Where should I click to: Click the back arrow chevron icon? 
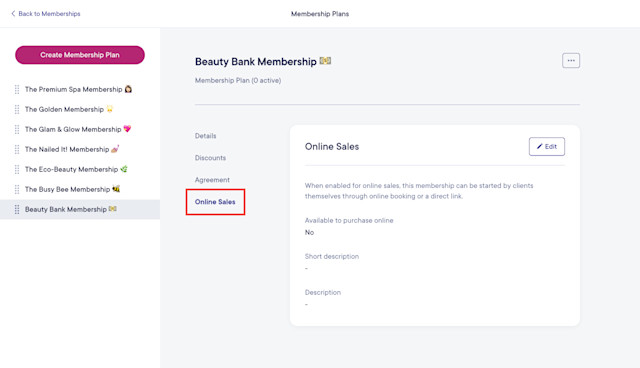13,13
